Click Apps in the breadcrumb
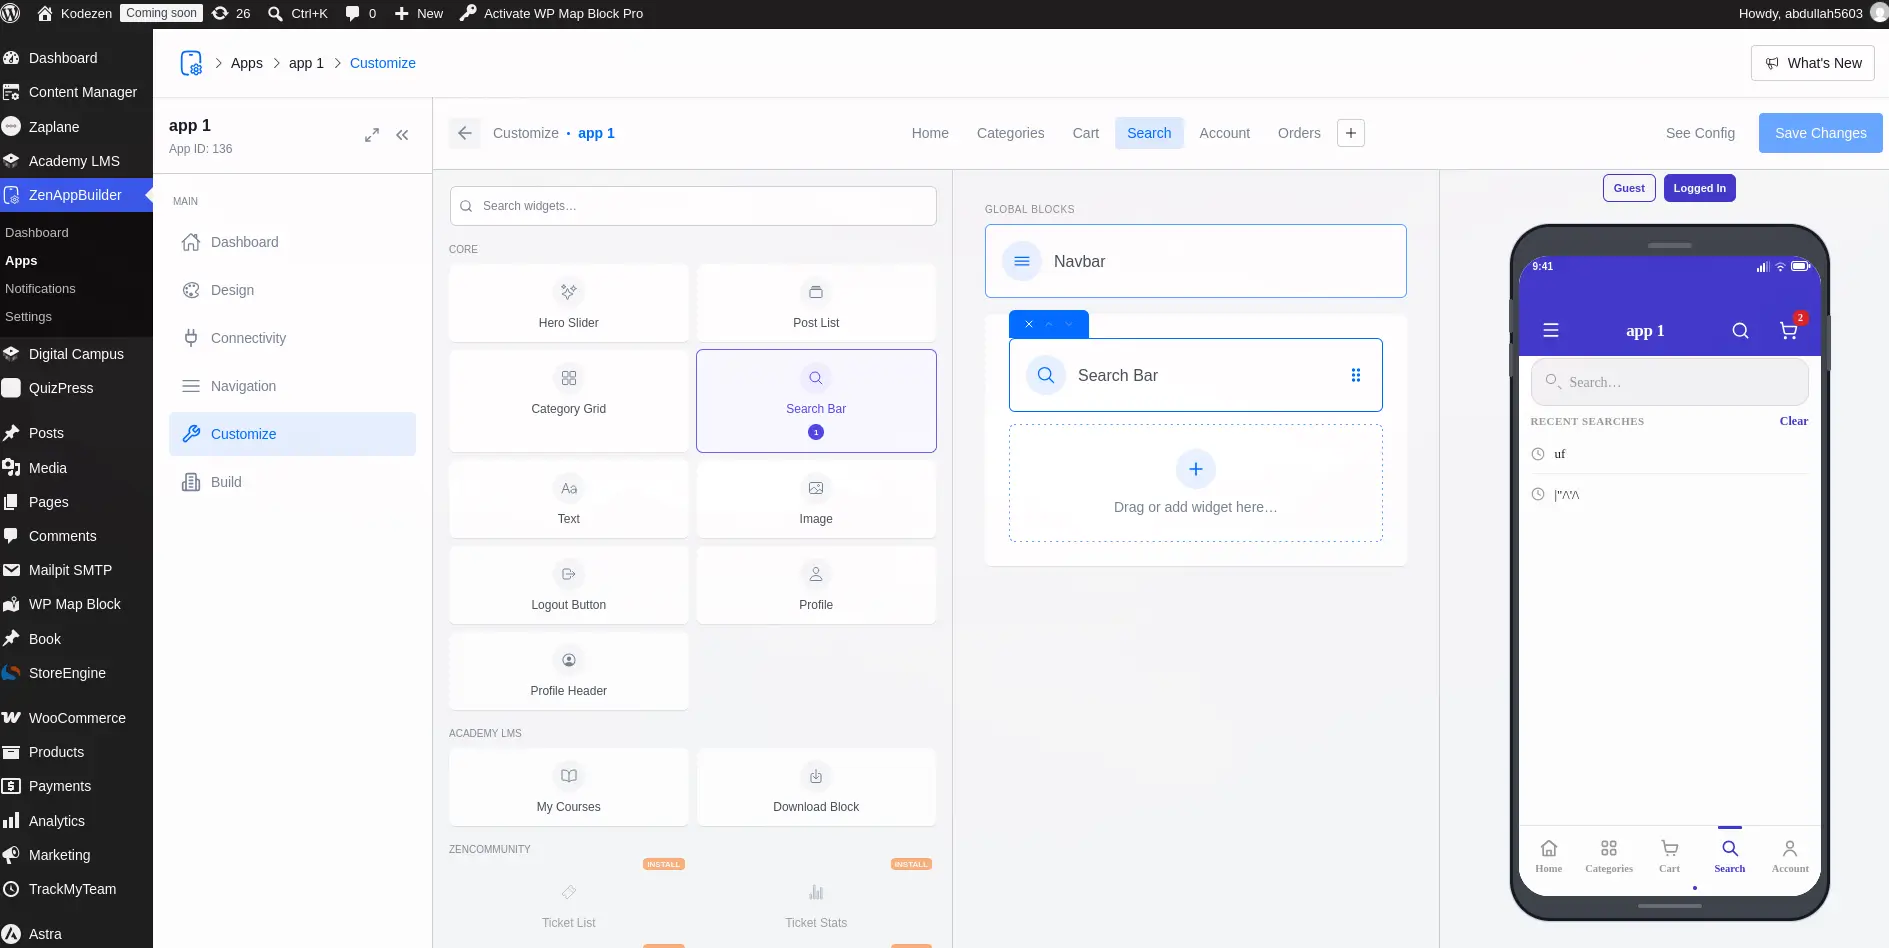Screen dimensions: 1889x948 (x=247, y=63)
